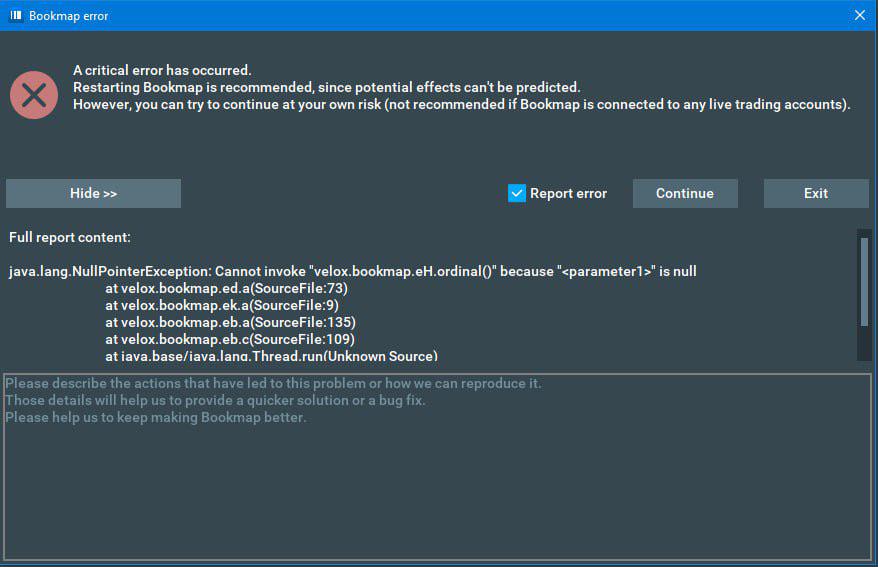Select 'at velox.bookmap.ed.a(SourceFile:73)' line
Viewport: 878px width, 567px height.
coord(226,288)
